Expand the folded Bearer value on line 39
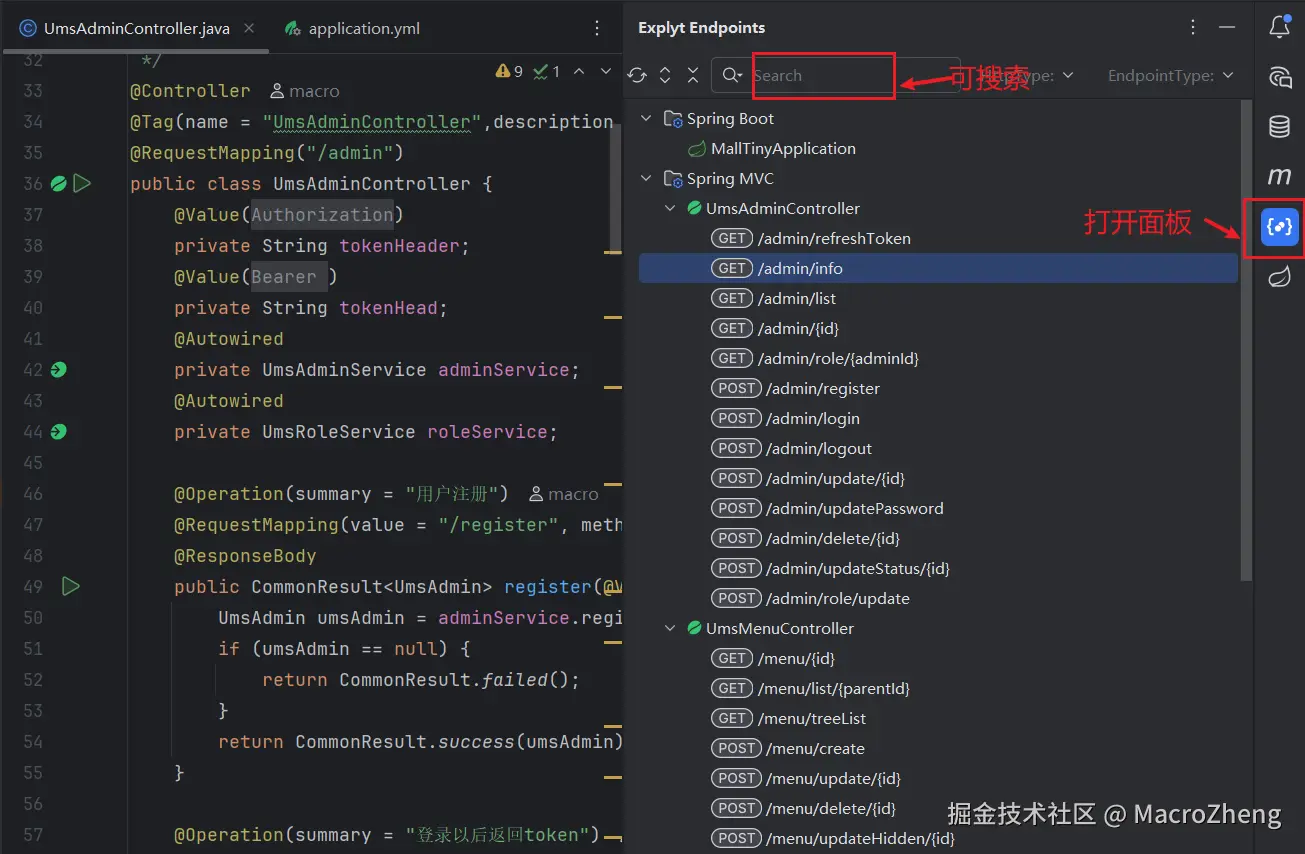 (289, 277)
